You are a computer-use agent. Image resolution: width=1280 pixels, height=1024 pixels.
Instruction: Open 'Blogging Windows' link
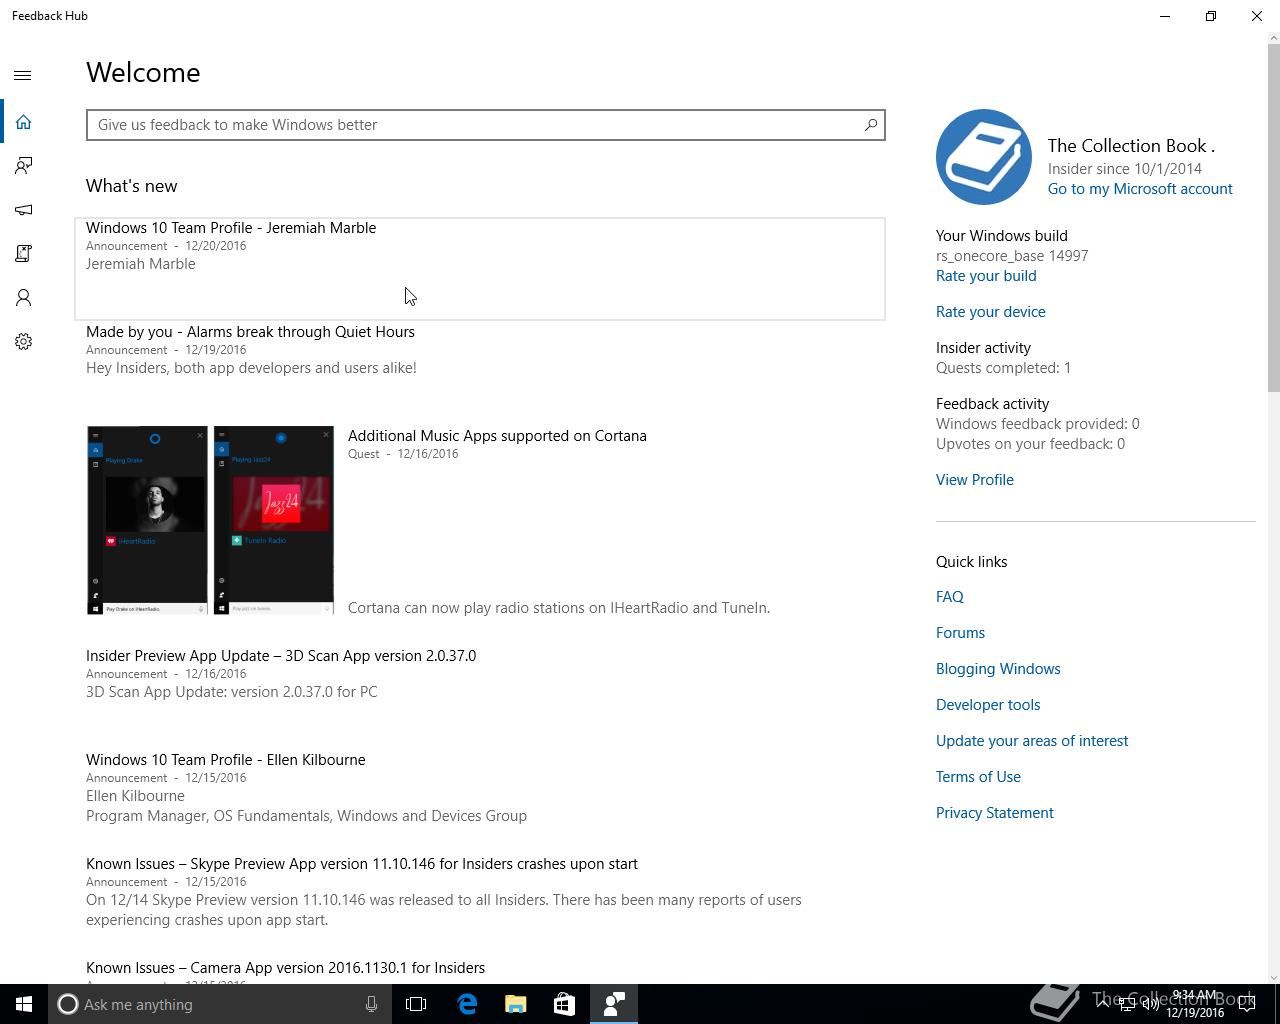coord(998,669)
